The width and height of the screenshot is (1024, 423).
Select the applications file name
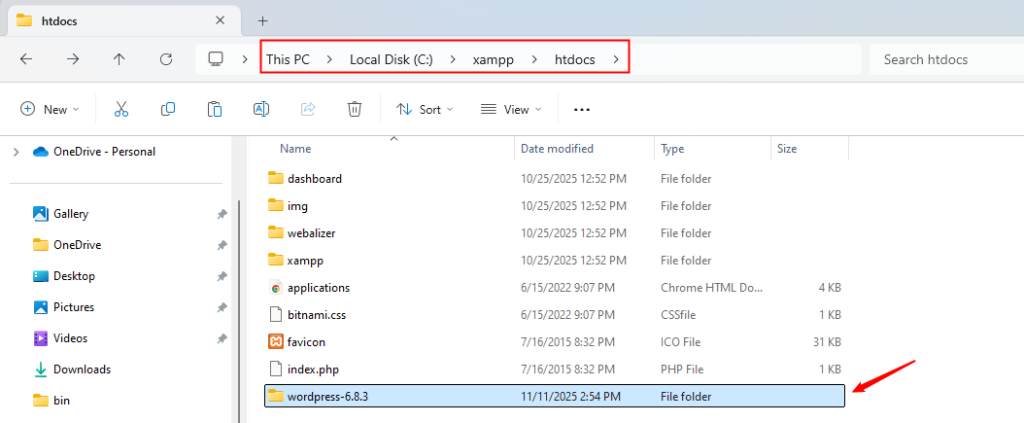tap(319, 288)
